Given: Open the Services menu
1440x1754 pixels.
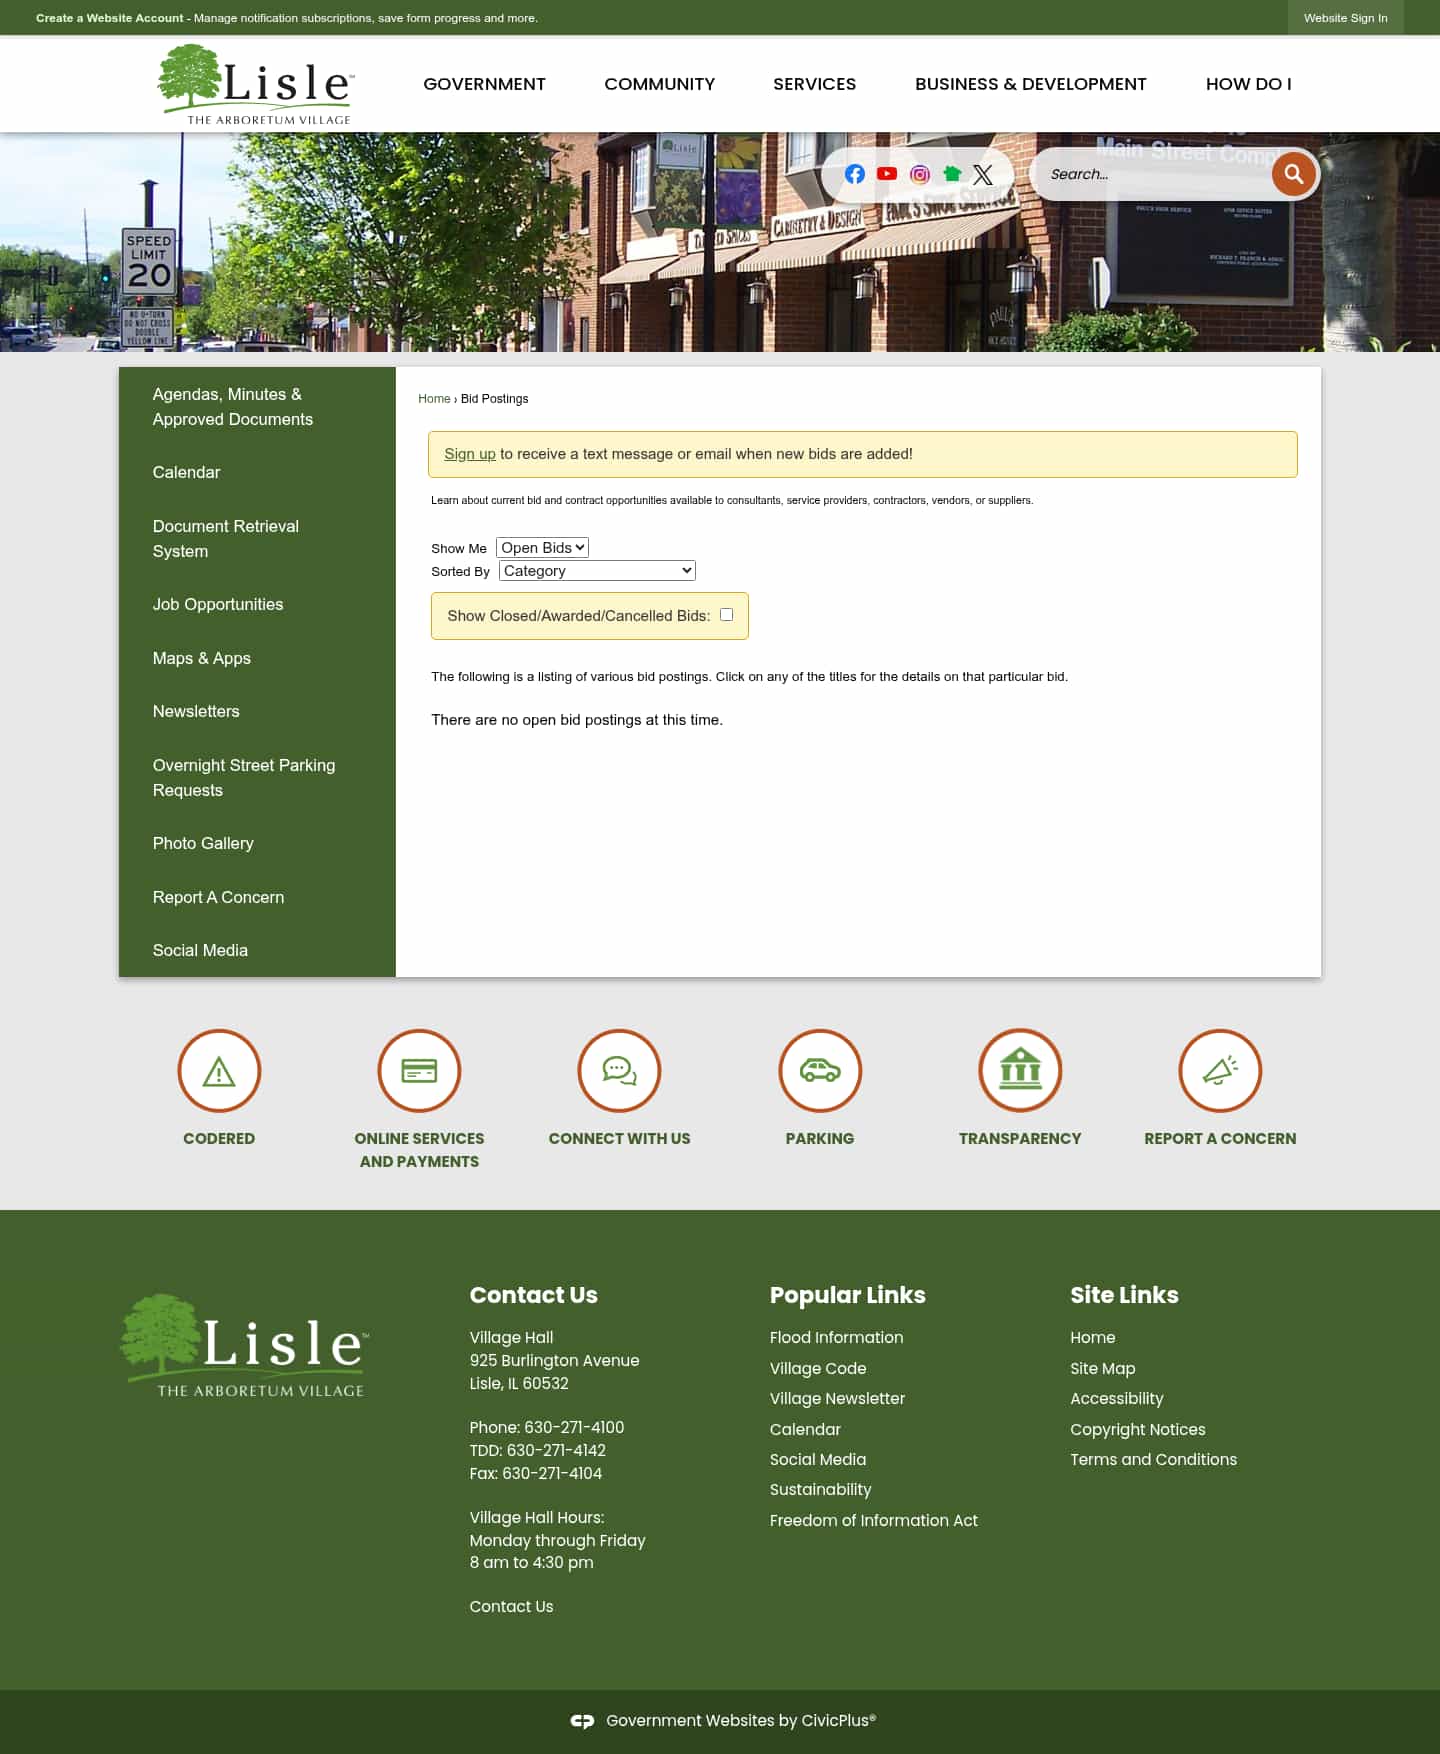Looking at the screenshot, I should tap(814, 84).
